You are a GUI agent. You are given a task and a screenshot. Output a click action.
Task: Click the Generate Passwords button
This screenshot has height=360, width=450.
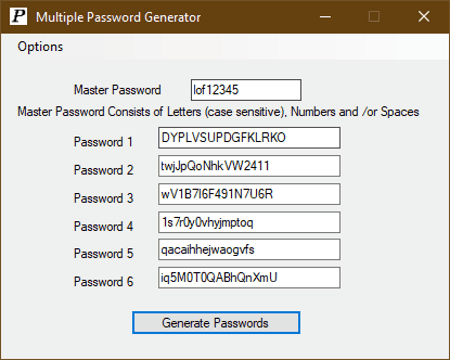tap(216, 323)
